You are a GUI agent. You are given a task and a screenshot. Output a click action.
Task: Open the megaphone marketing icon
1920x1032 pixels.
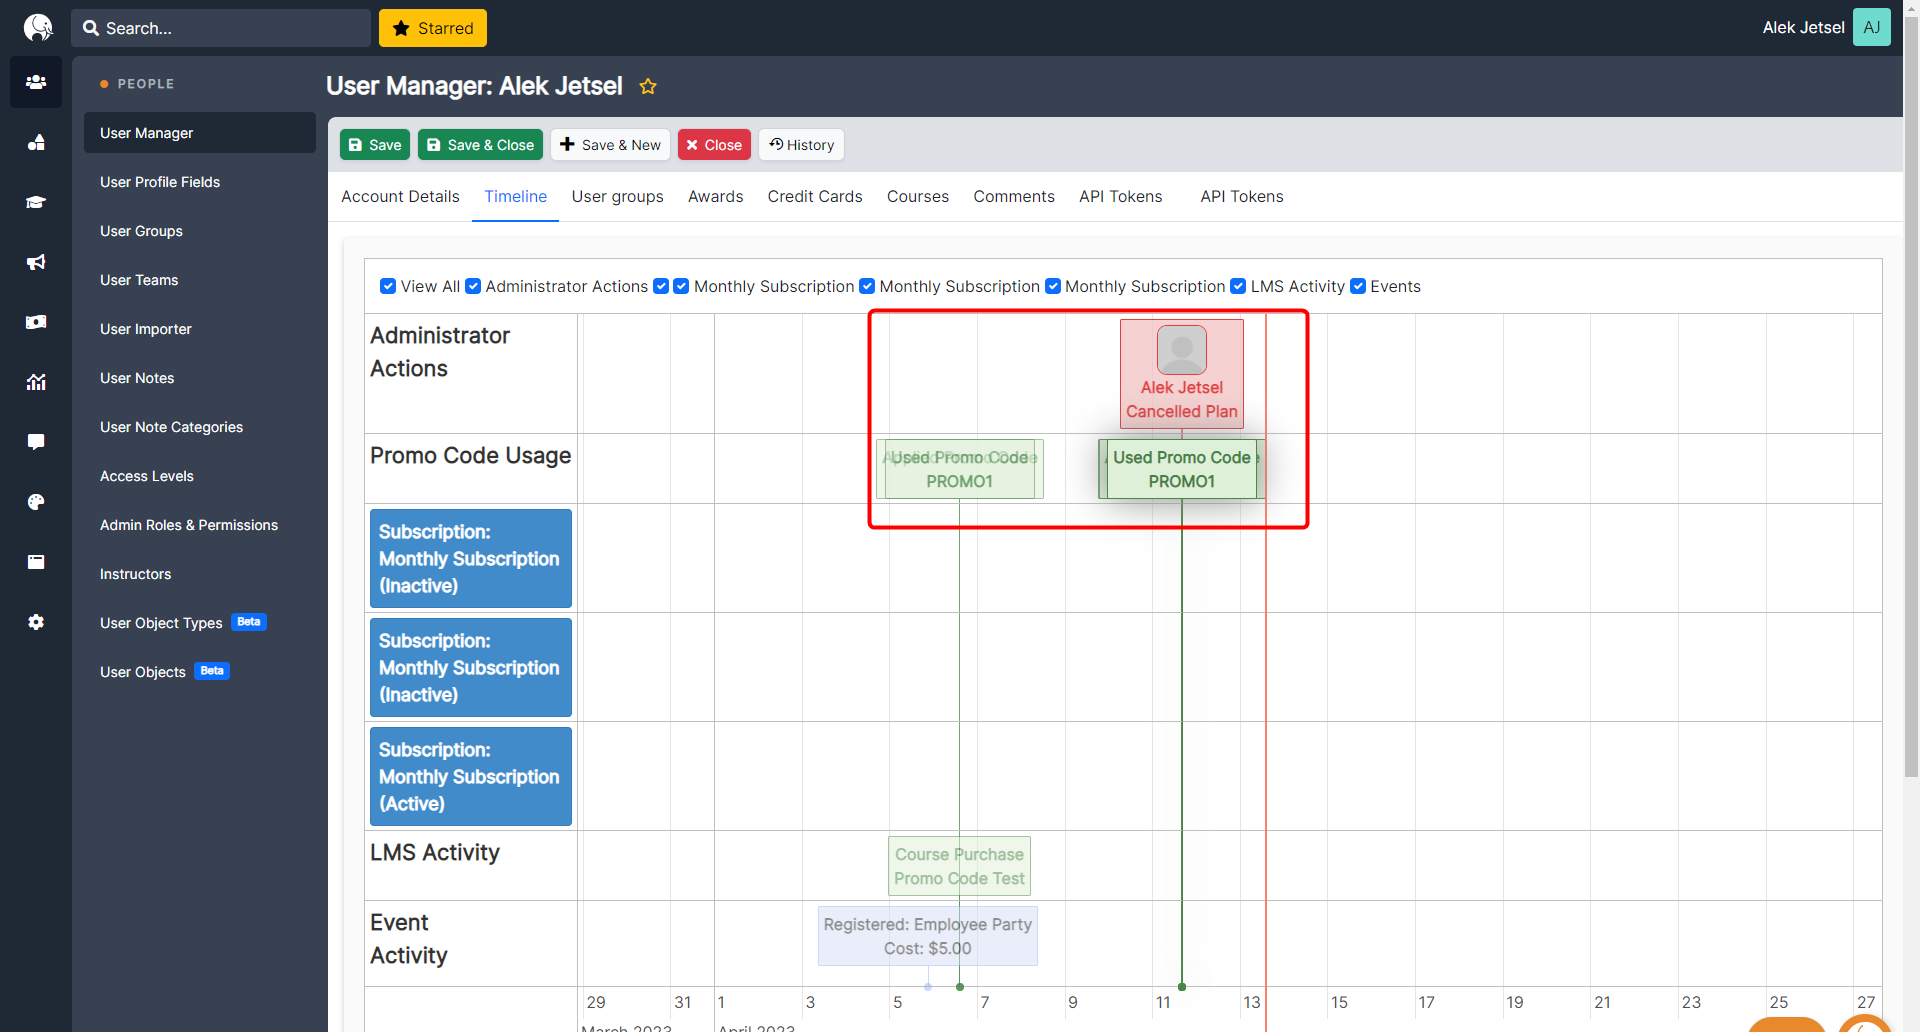(36, 262)
